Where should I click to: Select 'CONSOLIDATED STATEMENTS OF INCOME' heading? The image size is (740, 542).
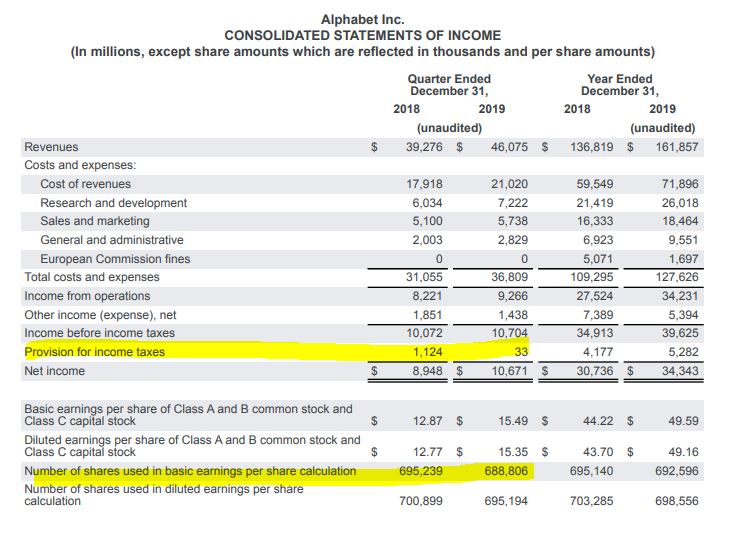(362, 35)
